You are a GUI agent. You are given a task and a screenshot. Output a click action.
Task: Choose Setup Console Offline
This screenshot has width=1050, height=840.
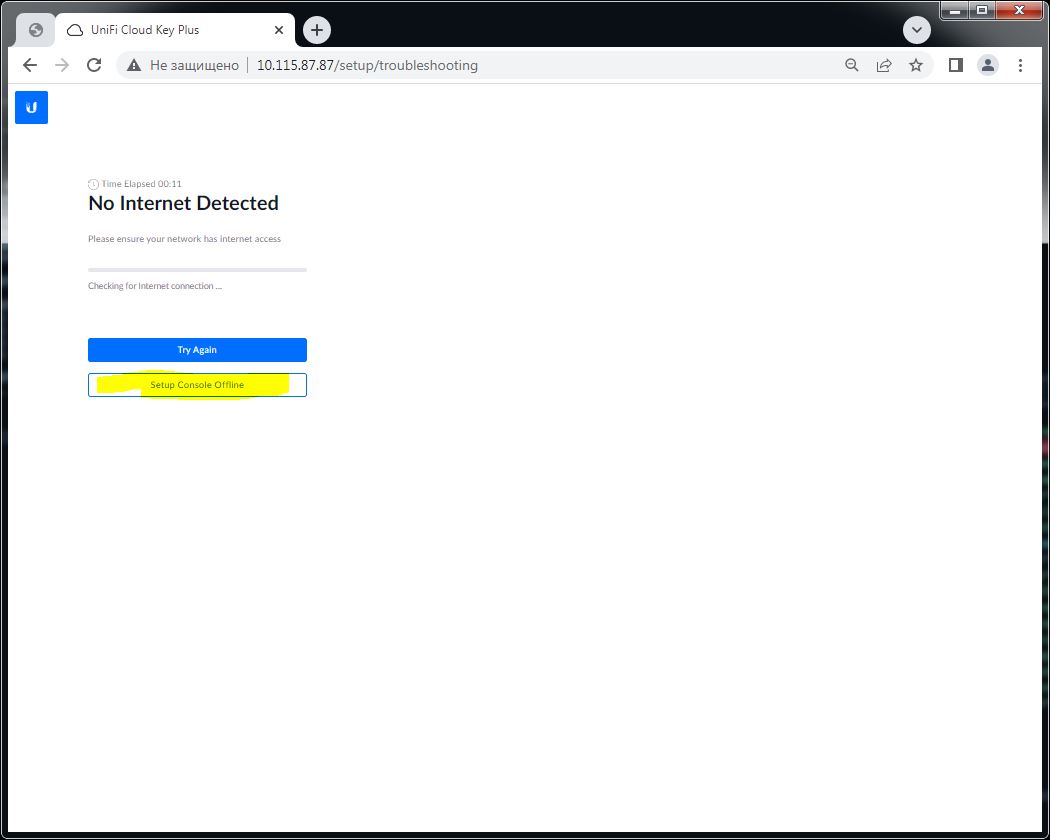point(198,385)
